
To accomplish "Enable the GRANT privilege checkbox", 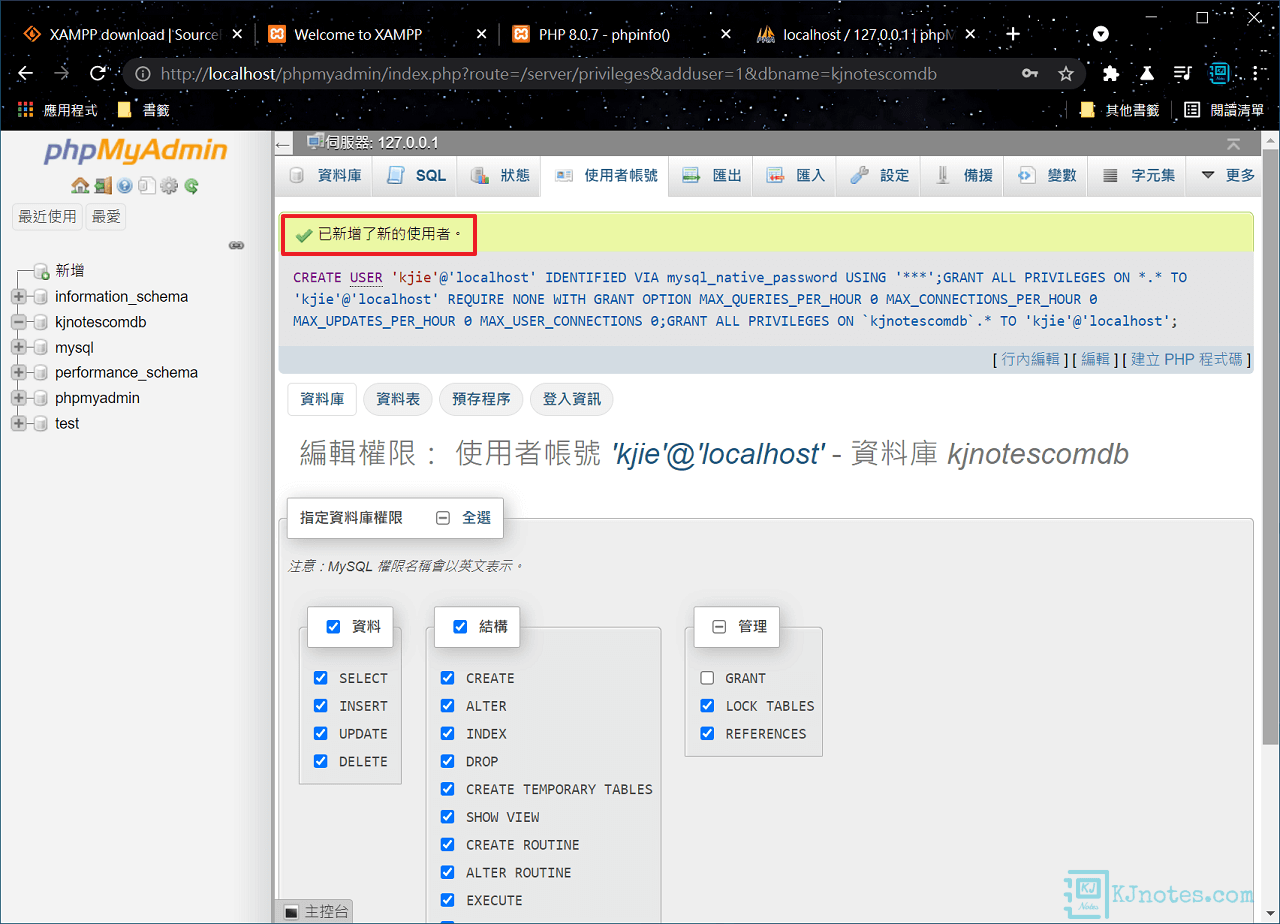I will 708,678.
